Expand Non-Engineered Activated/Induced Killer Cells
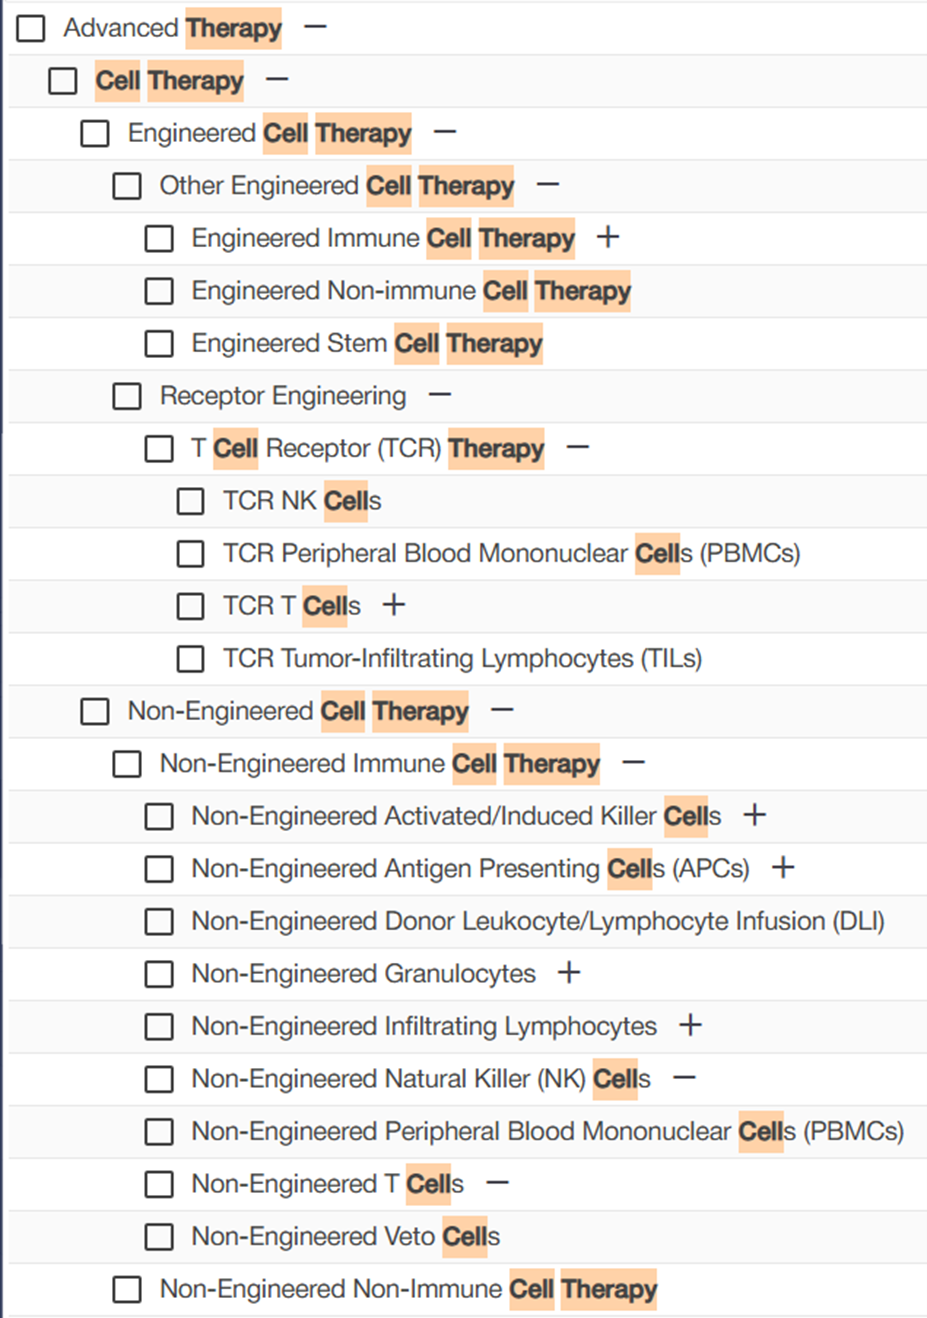The width and height of the screenshot is (927, 1318). (755, 815)
